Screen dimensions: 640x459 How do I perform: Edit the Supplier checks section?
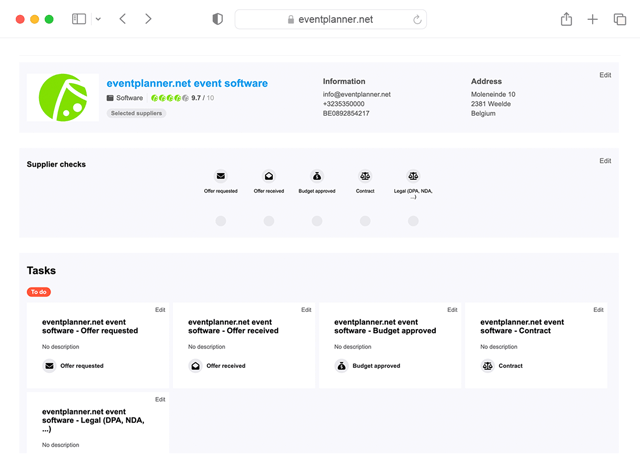605,161
